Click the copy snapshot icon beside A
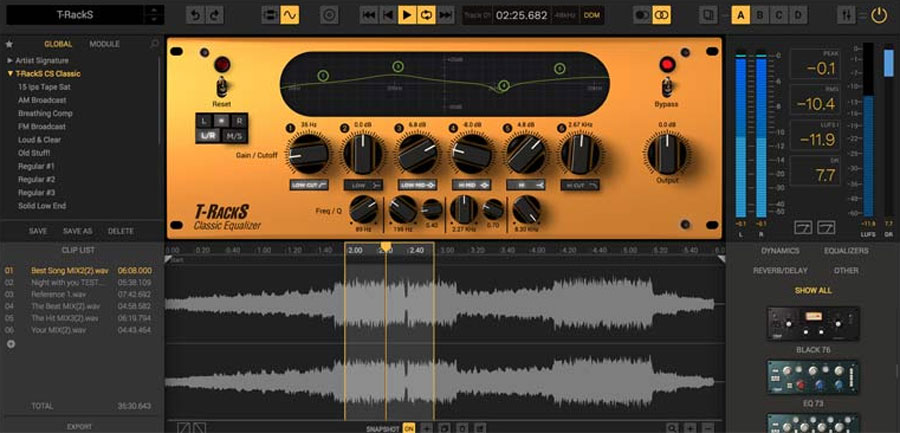The height and width of the screenshot is (433, 900). point(709,16)
